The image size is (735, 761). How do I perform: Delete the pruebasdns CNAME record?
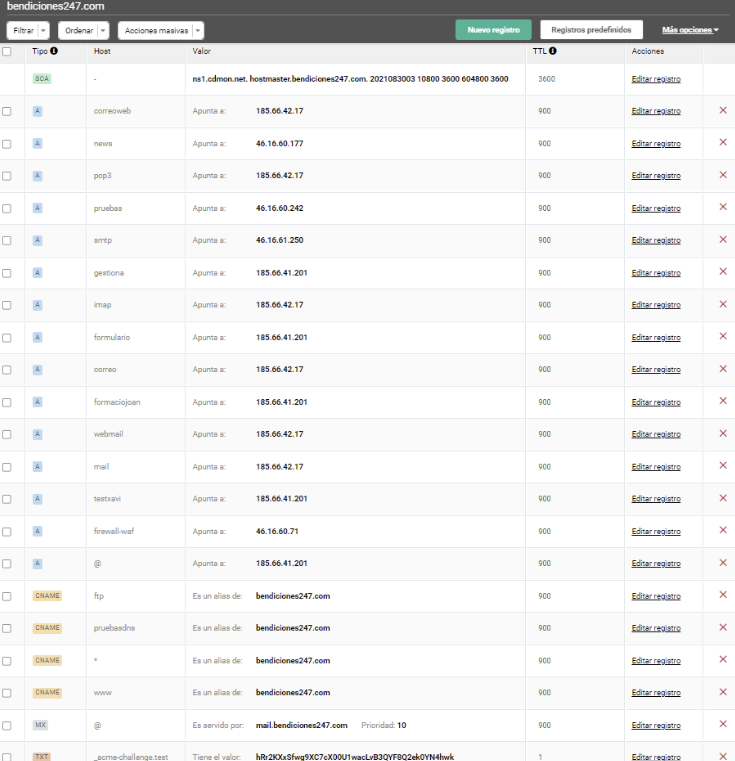click(x=723, y=628)
